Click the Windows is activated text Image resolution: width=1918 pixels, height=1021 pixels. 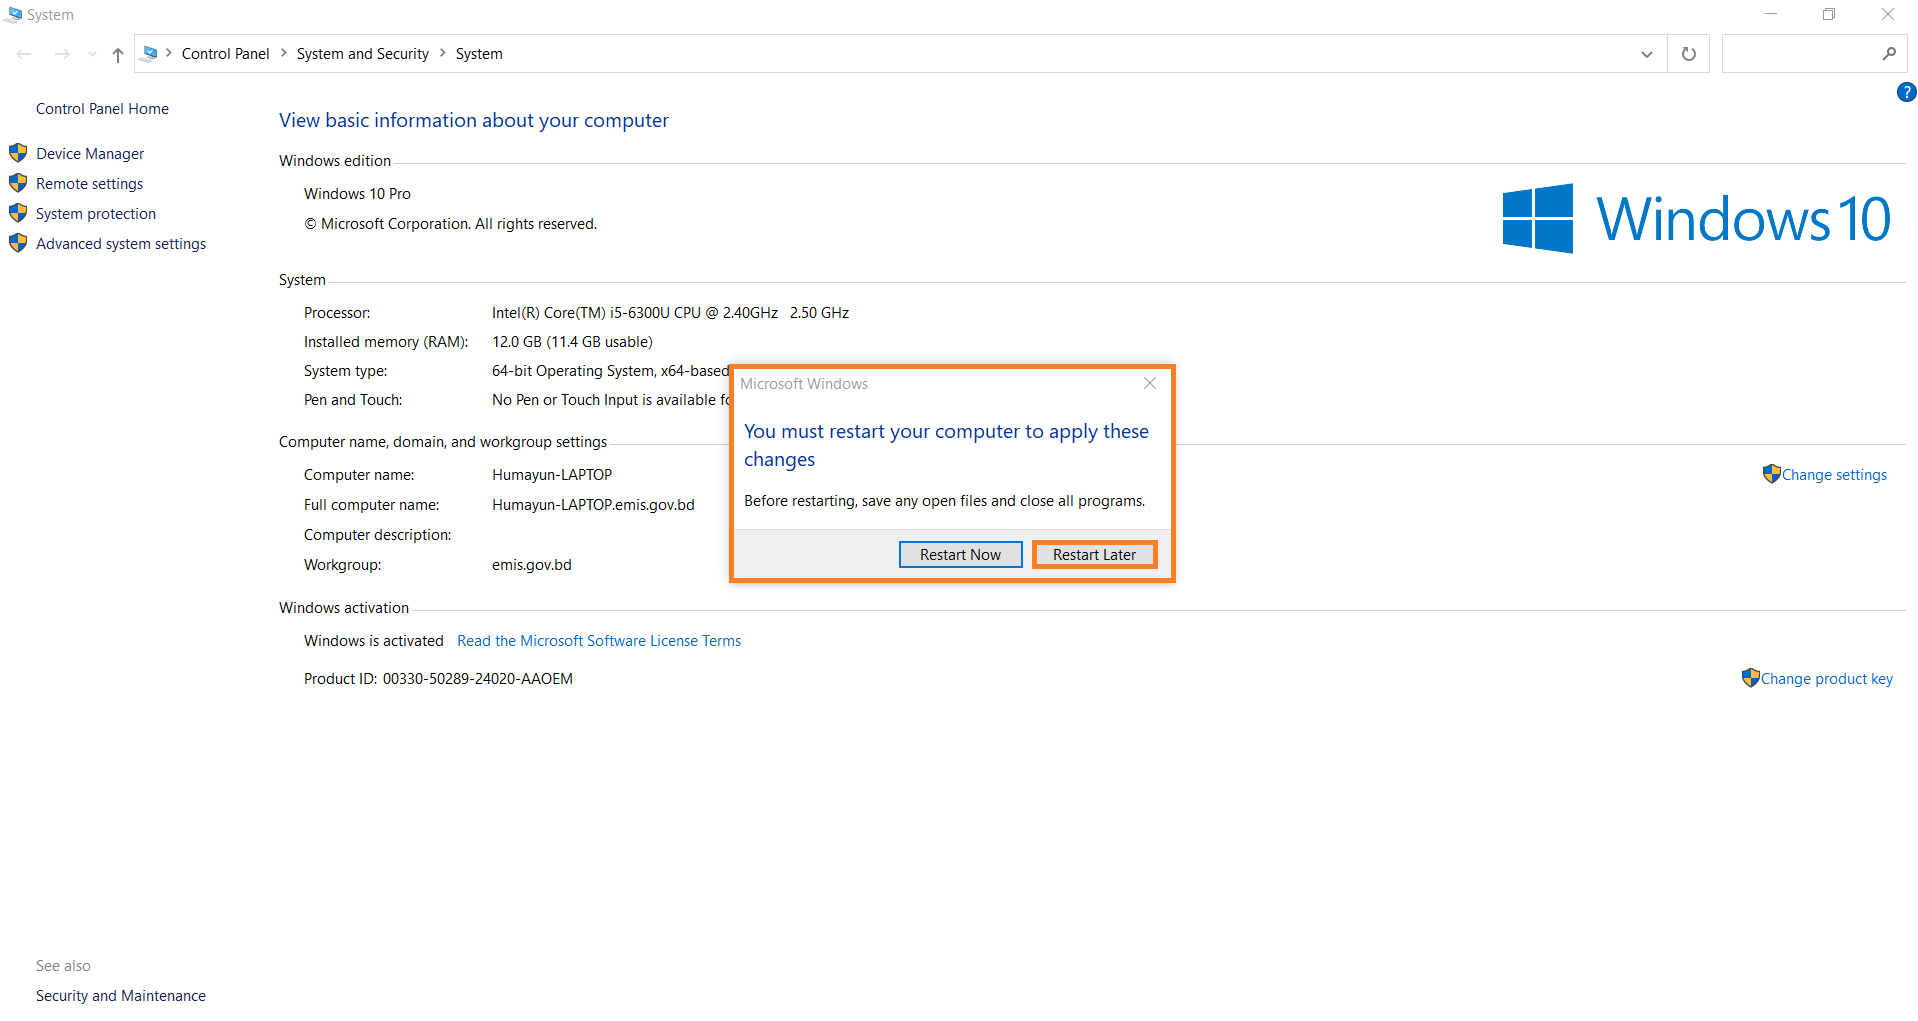374,641
